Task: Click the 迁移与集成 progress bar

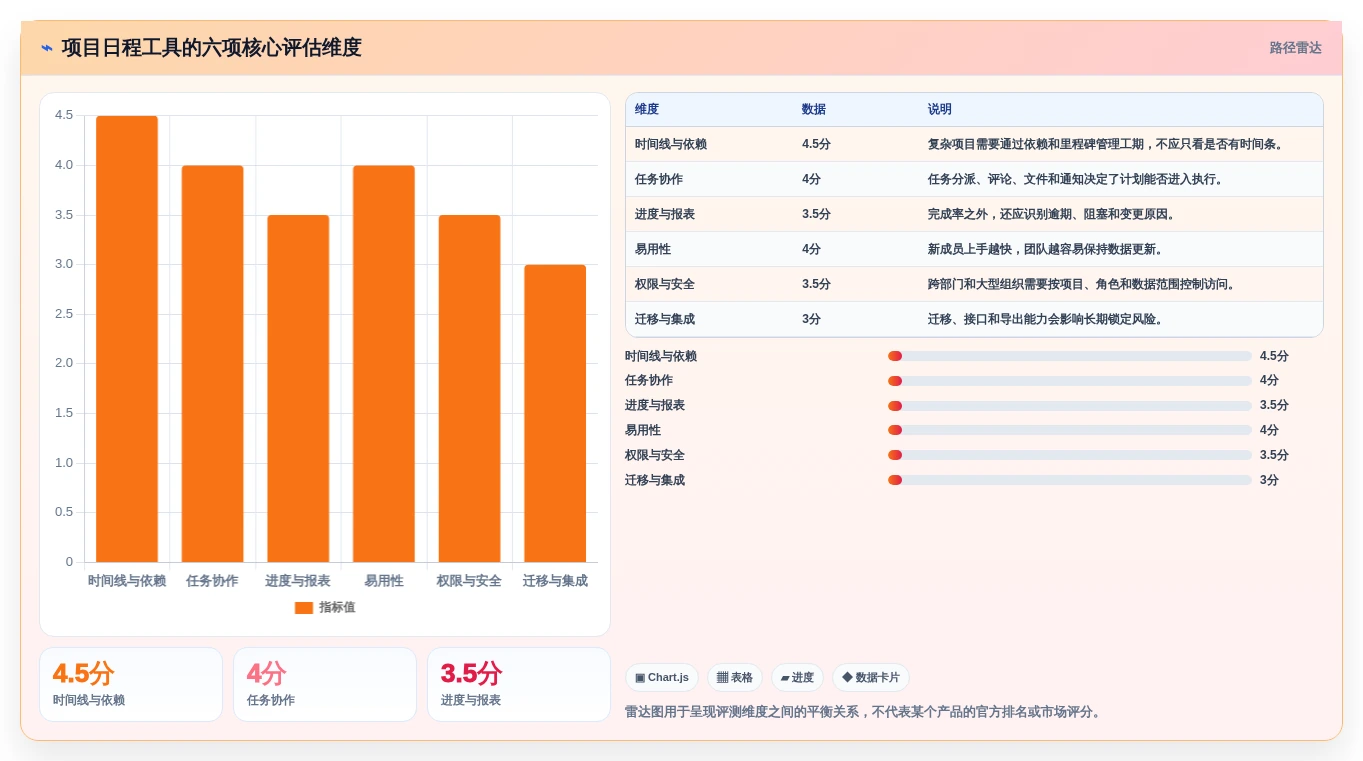Action: (x=1069, y=480)
